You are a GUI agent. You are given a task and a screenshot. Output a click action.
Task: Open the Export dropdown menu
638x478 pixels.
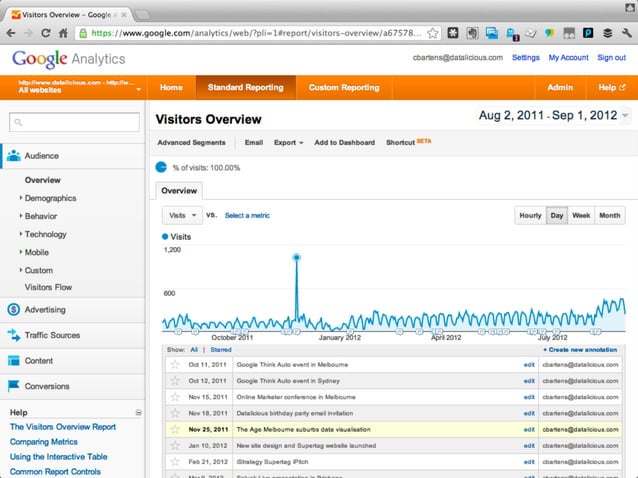(289, 143)
